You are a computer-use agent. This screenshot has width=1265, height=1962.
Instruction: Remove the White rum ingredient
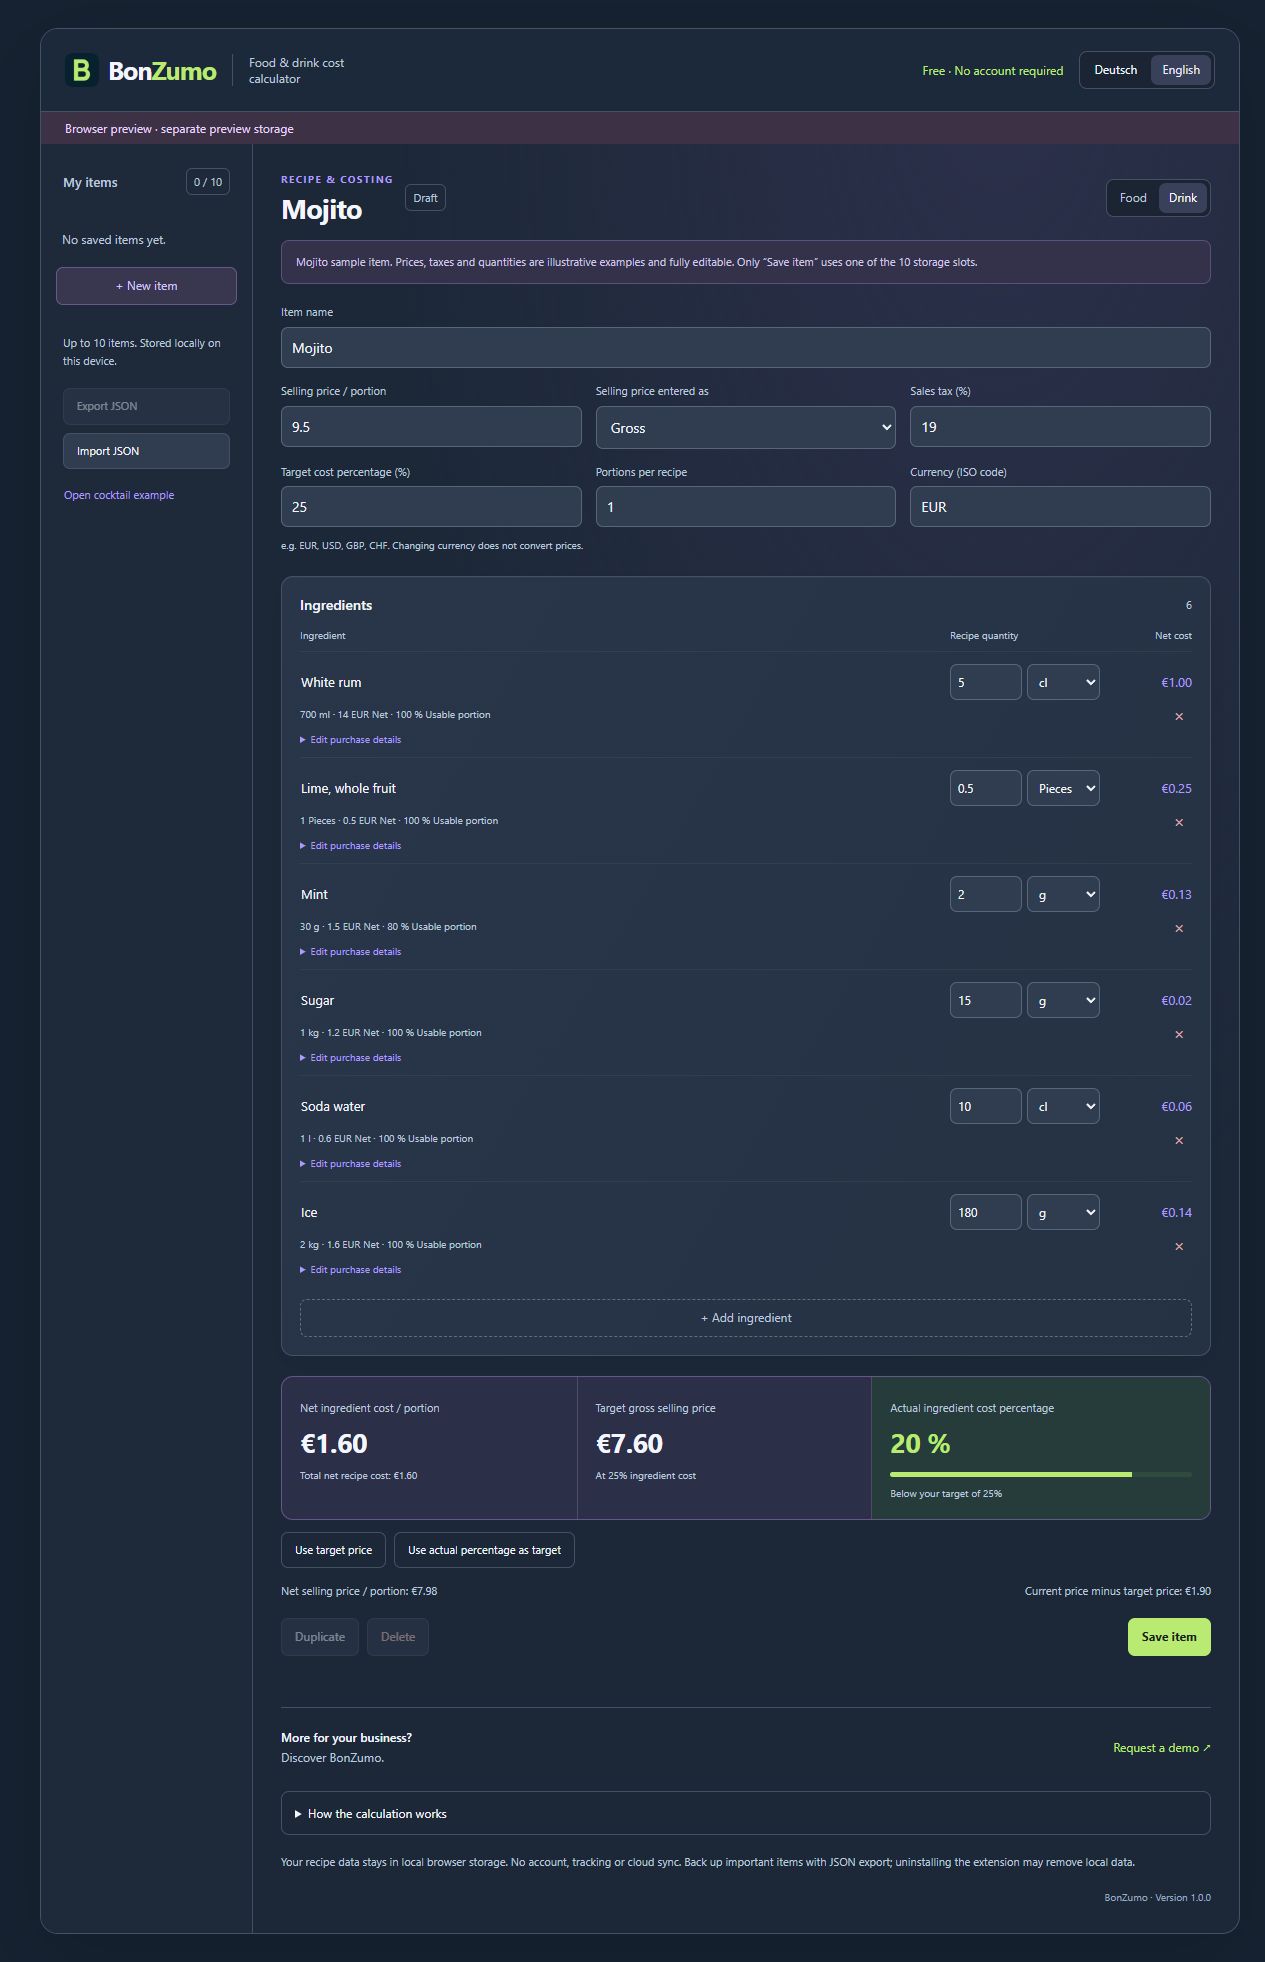click(x=1179, y=717)
